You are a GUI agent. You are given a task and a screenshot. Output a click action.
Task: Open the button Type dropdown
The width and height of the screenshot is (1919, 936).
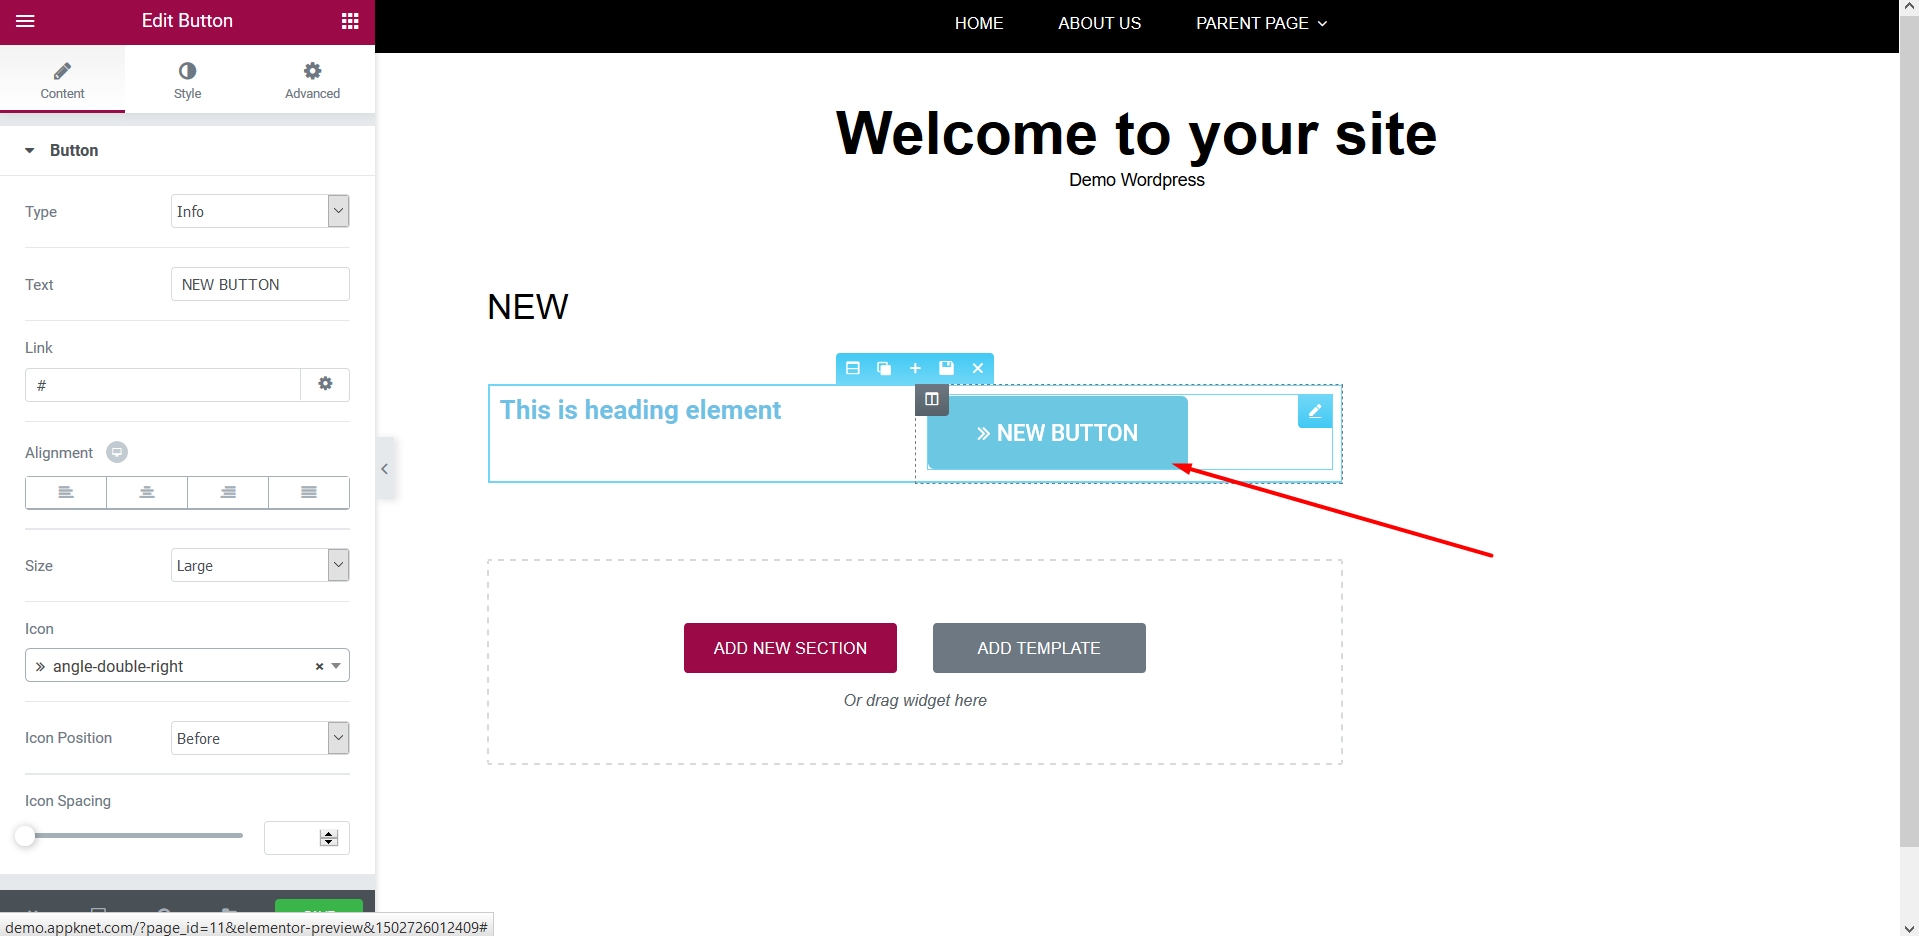point(259,210)
